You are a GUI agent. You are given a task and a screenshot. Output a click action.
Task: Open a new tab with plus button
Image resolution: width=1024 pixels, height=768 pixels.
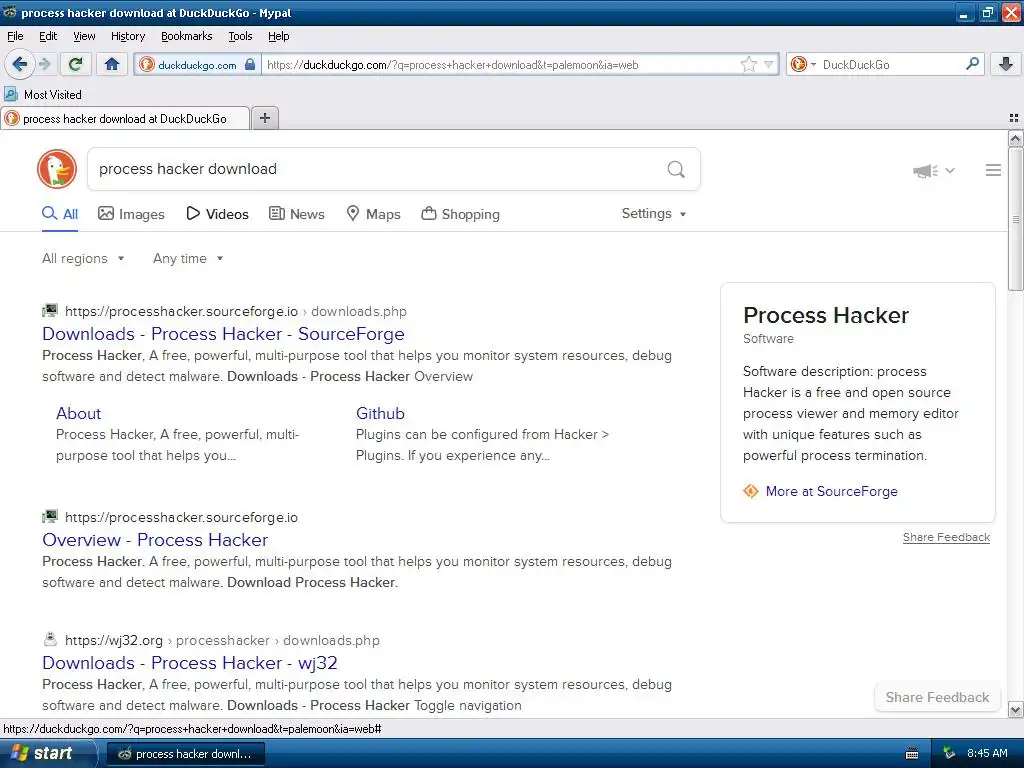(x=264, y=118)
